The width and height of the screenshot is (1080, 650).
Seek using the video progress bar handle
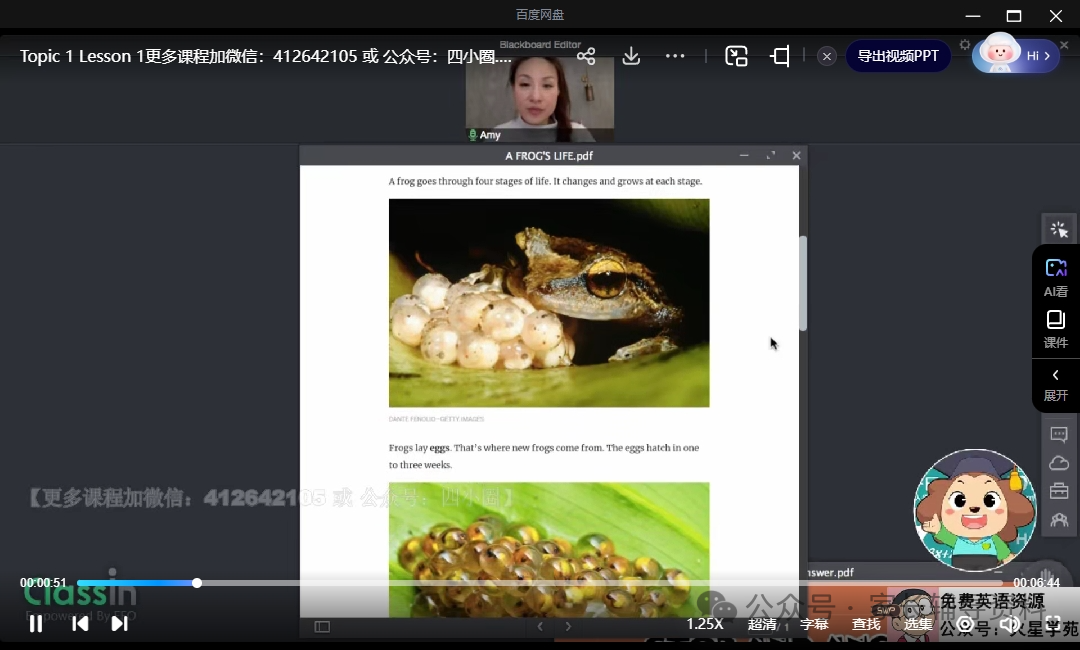tap(197, 583)
